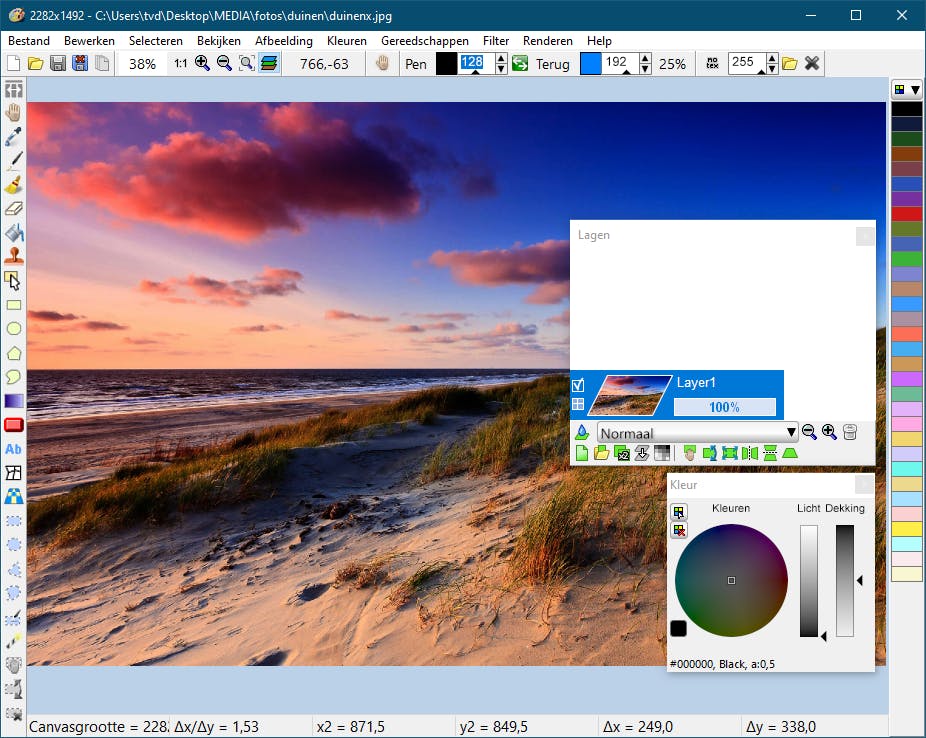Duplicate layer using the x2 icon
This screenshot has height=738, width=926.
621,454
